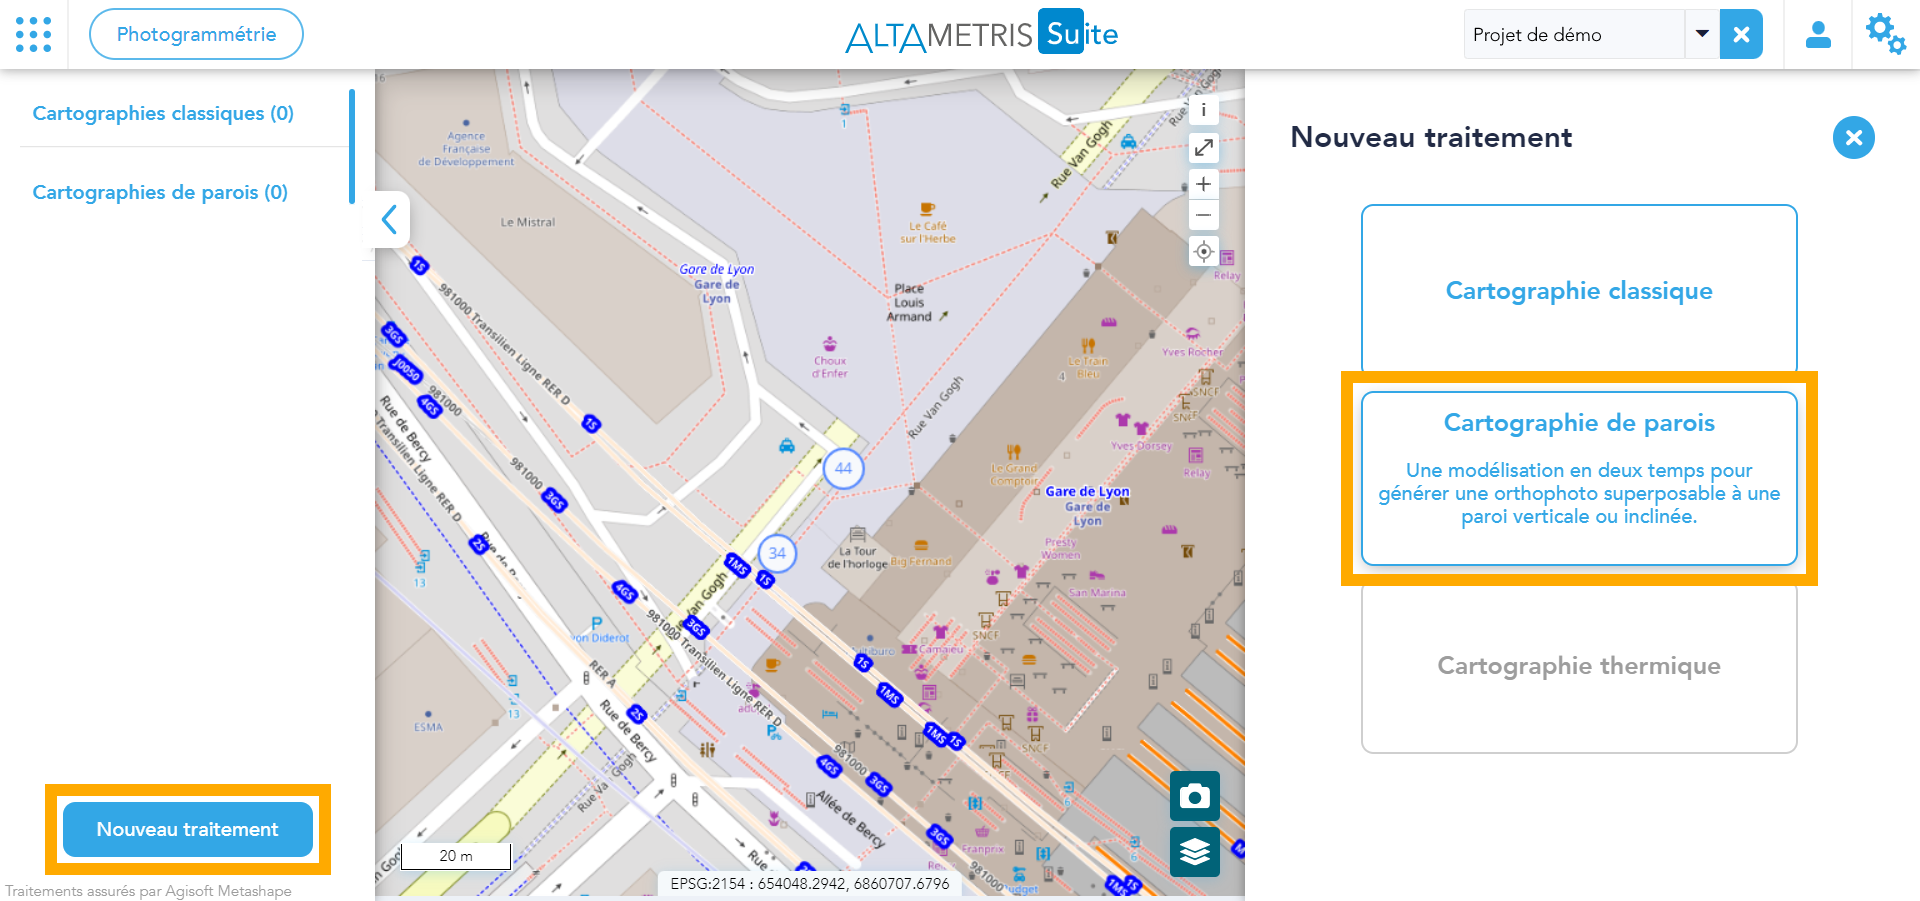Open the apps grid menu
Screen dimensions: 1920x901
(x=34, y=34)
